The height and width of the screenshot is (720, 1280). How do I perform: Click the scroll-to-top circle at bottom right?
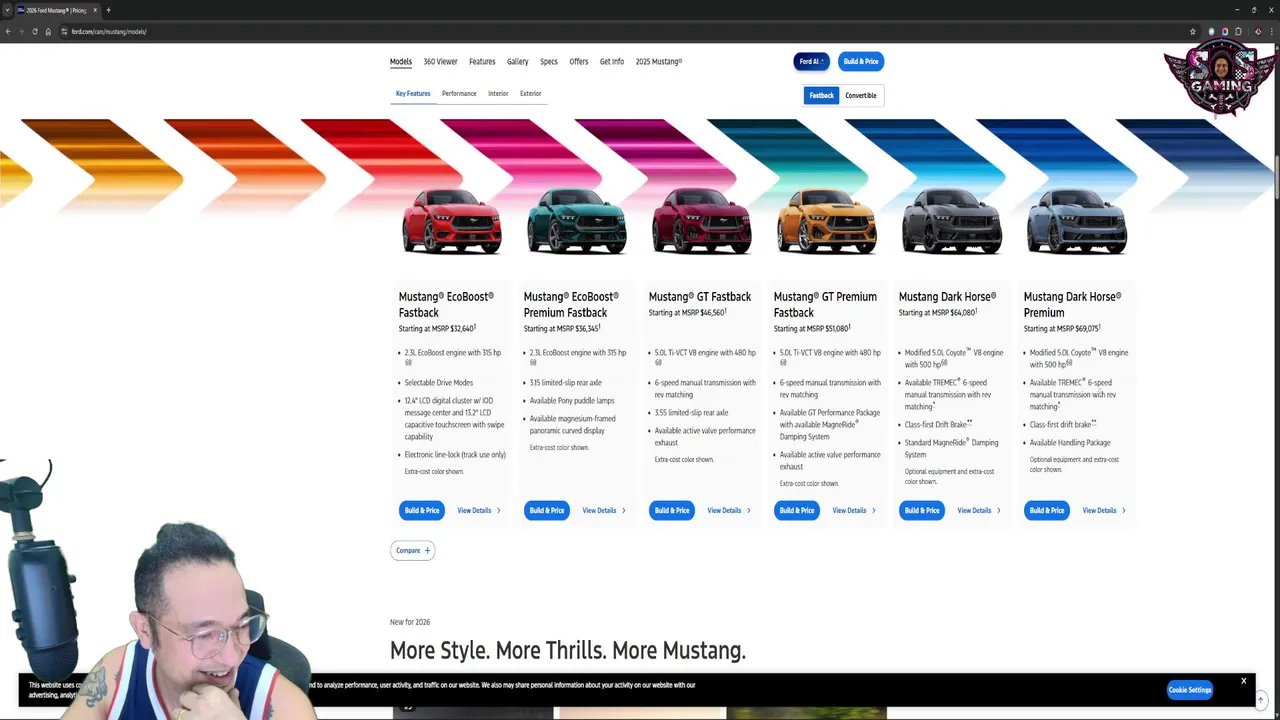[1261, 700]
